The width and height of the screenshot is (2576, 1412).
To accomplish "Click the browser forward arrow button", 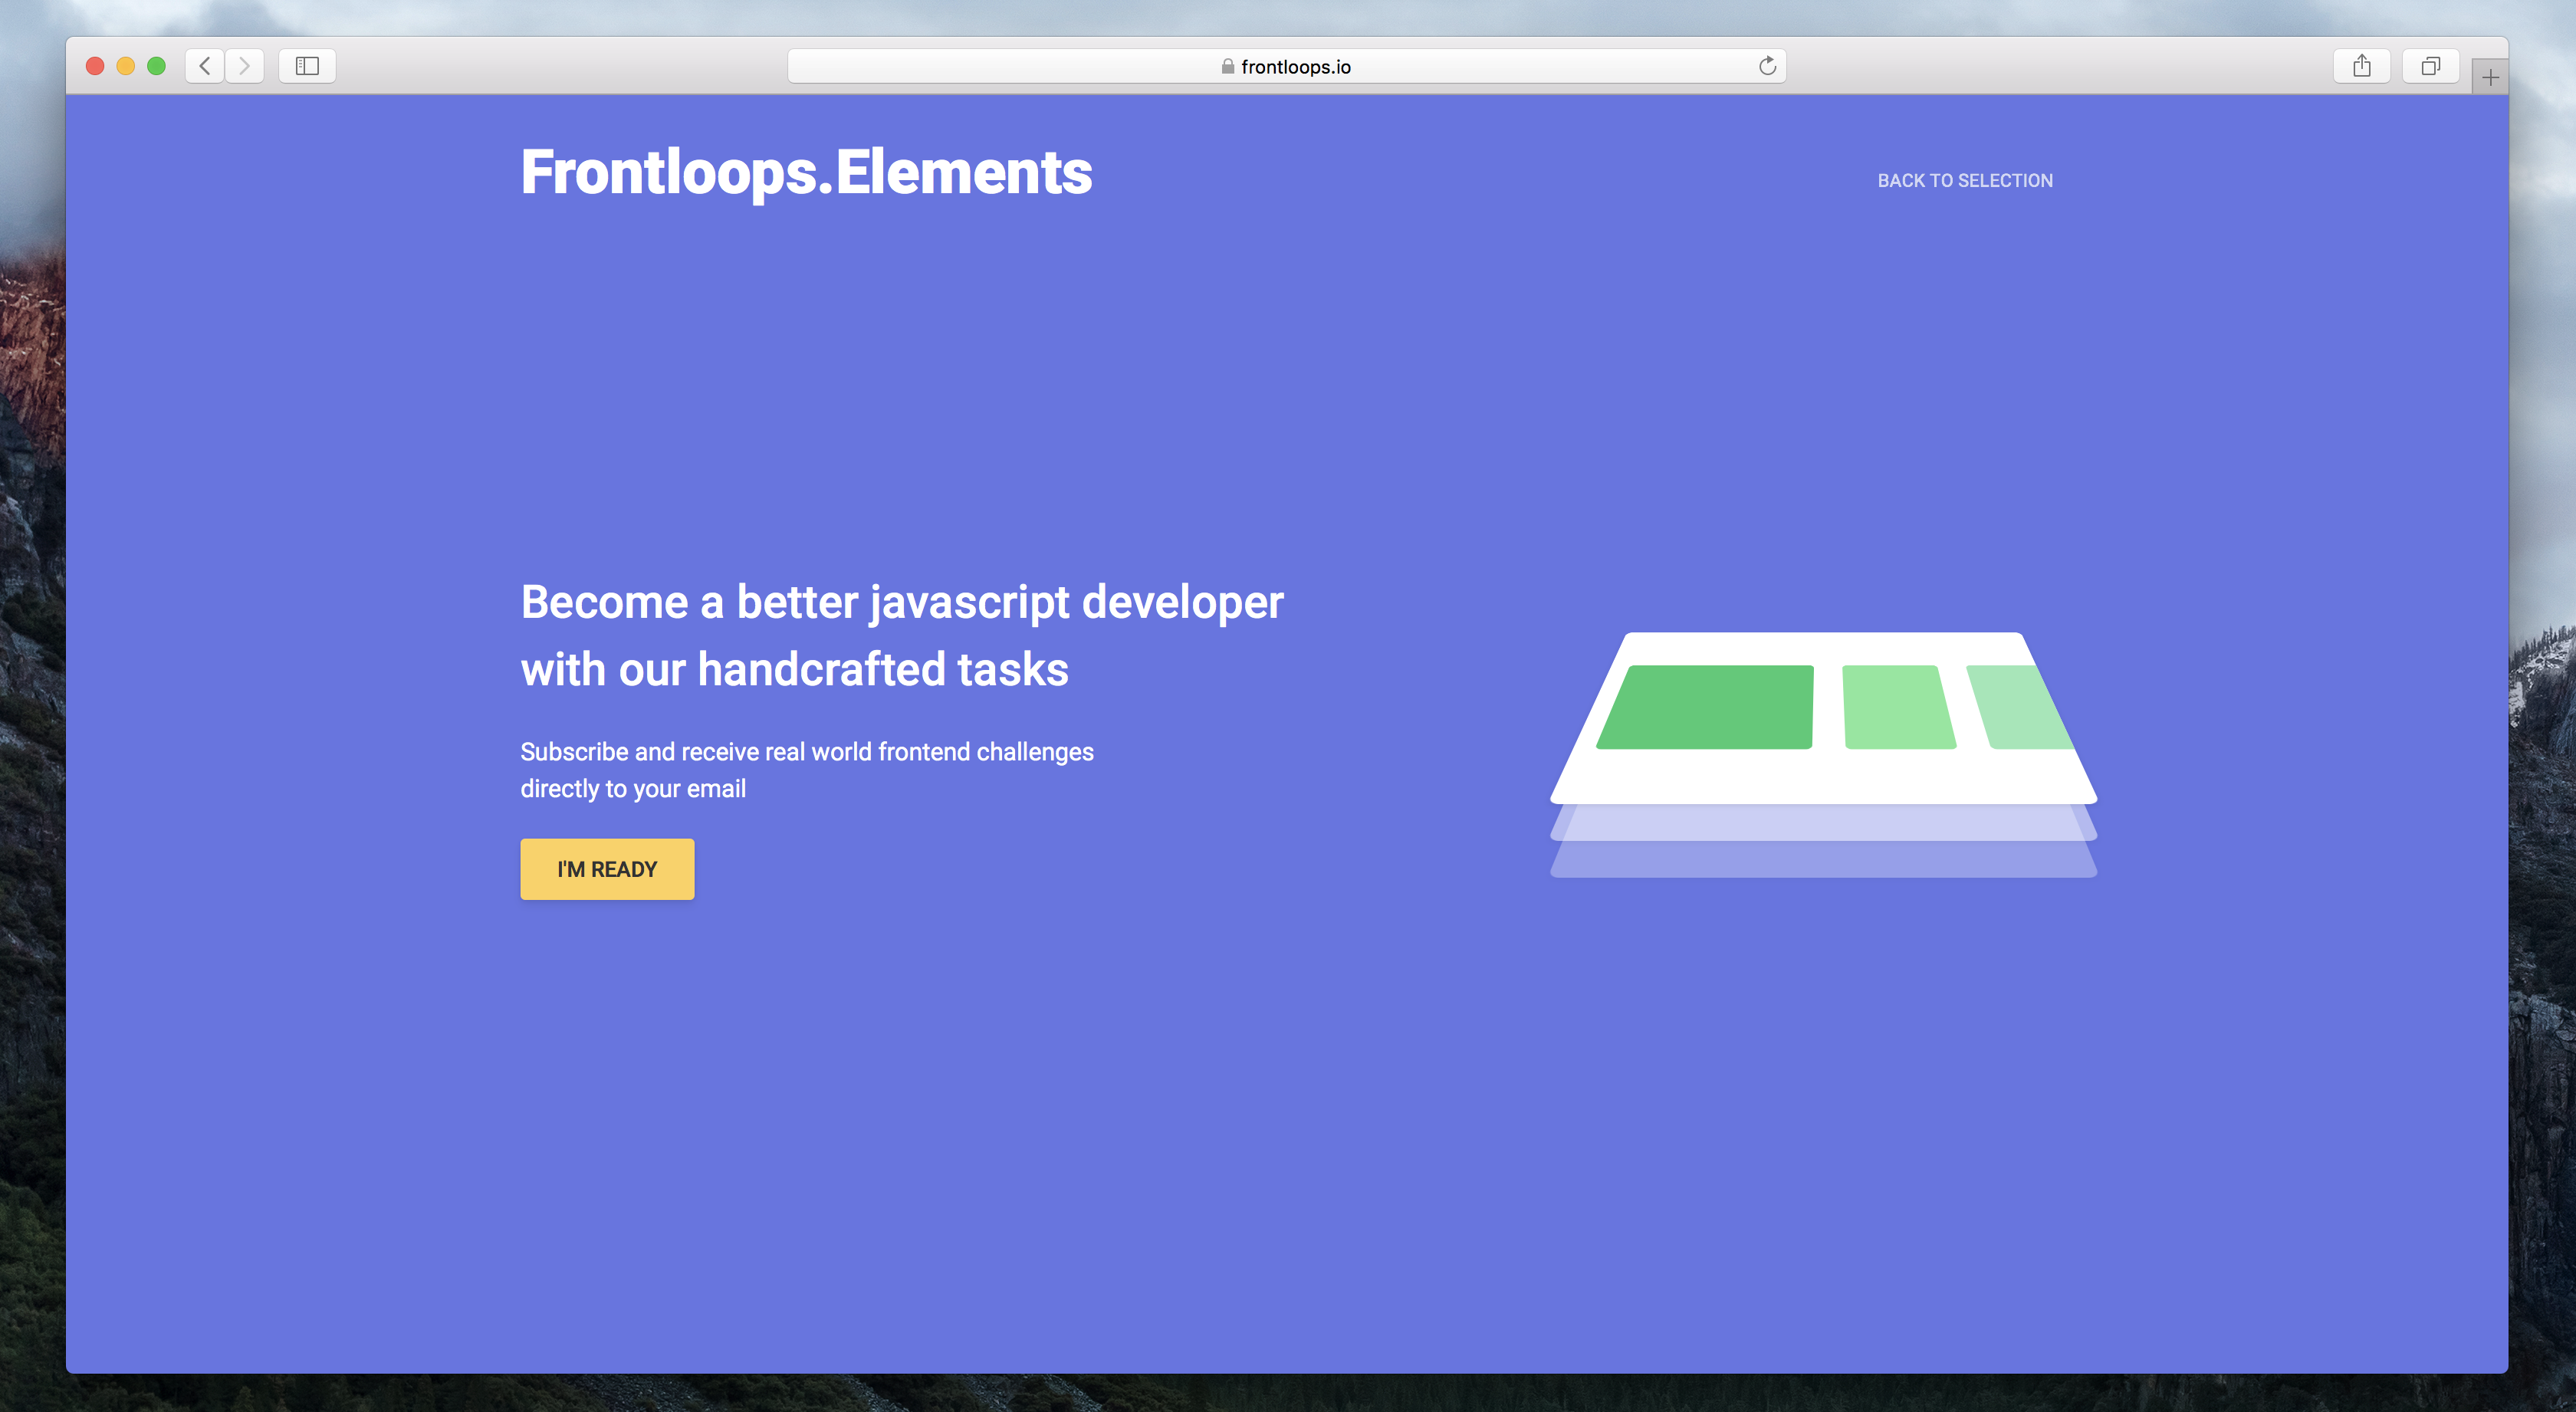I will tap(244, 66).
